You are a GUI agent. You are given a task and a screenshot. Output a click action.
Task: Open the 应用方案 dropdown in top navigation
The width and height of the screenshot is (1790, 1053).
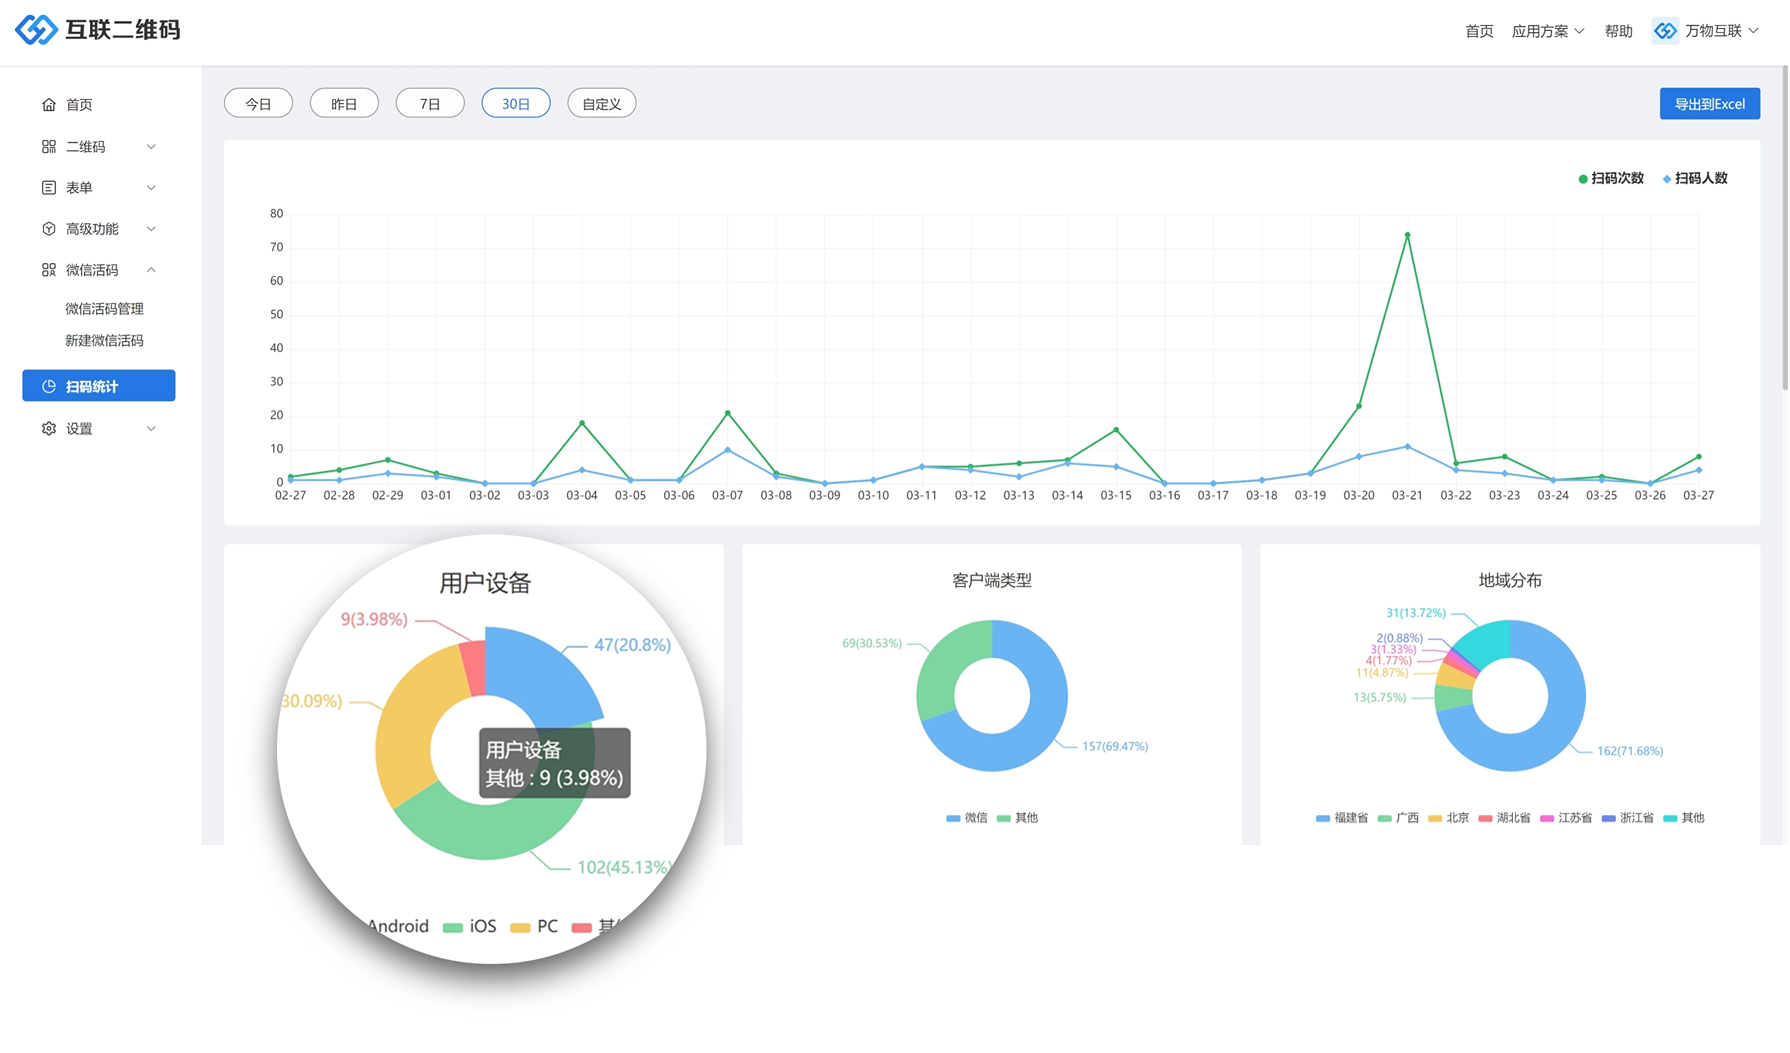coord(1547,31)
